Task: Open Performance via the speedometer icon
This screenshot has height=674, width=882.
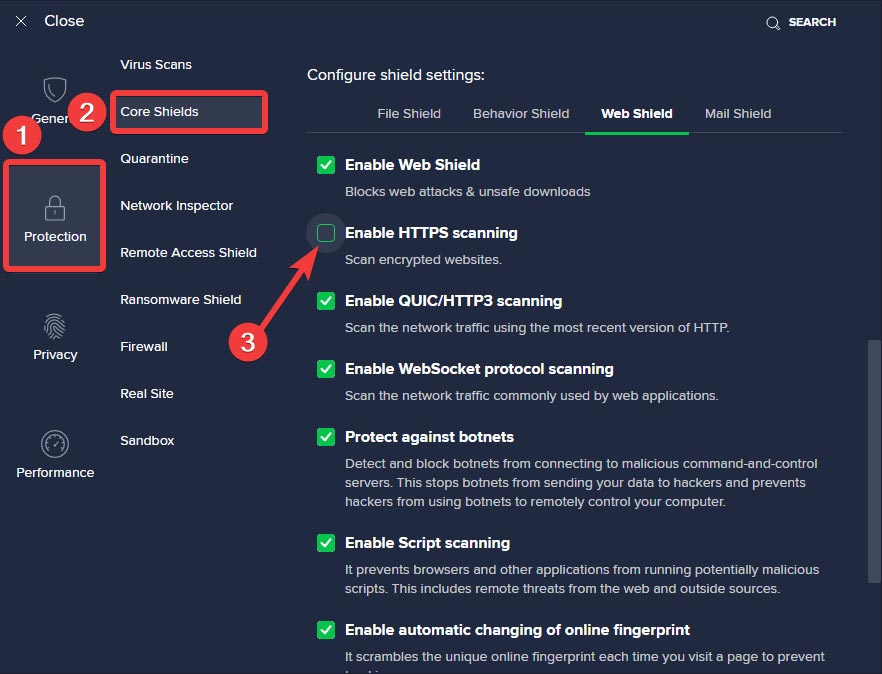Action: click(x=54, y=445)
